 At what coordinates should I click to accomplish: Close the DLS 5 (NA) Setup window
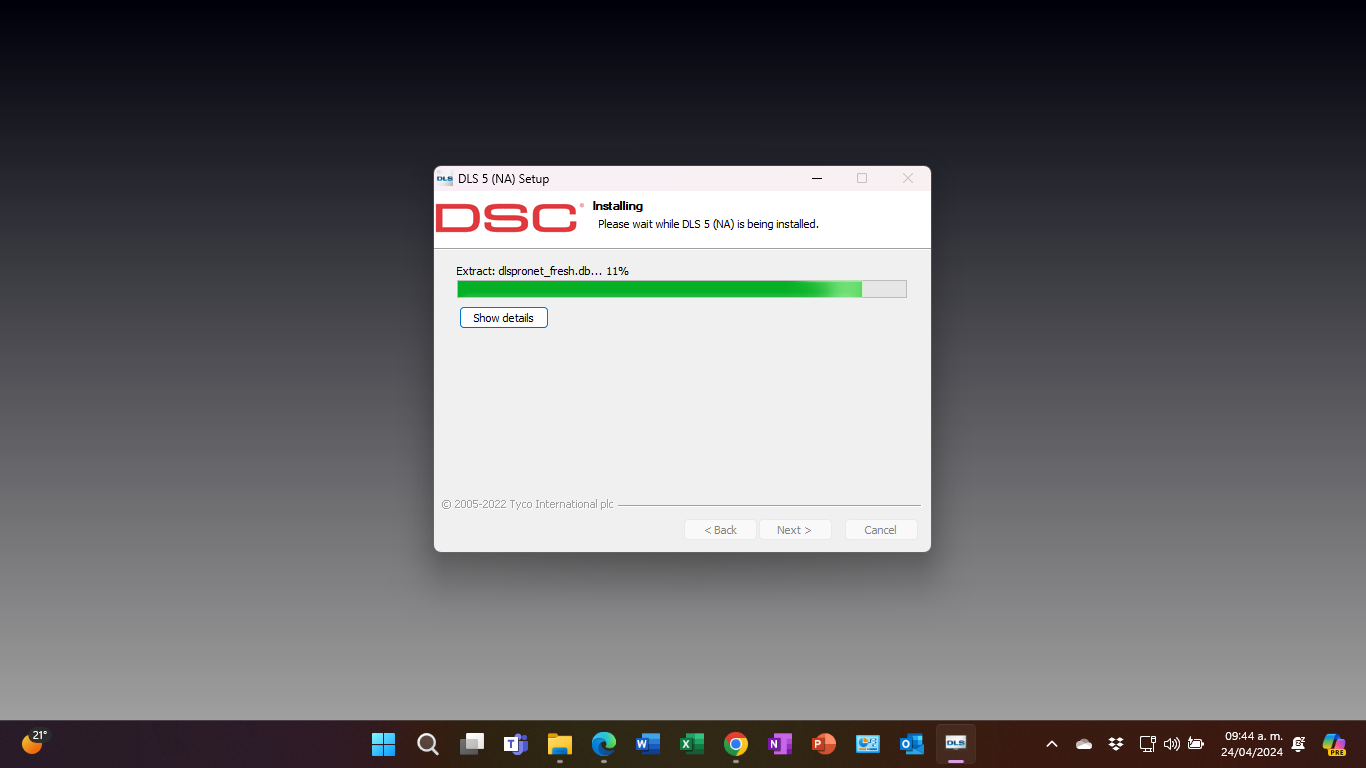908,179
